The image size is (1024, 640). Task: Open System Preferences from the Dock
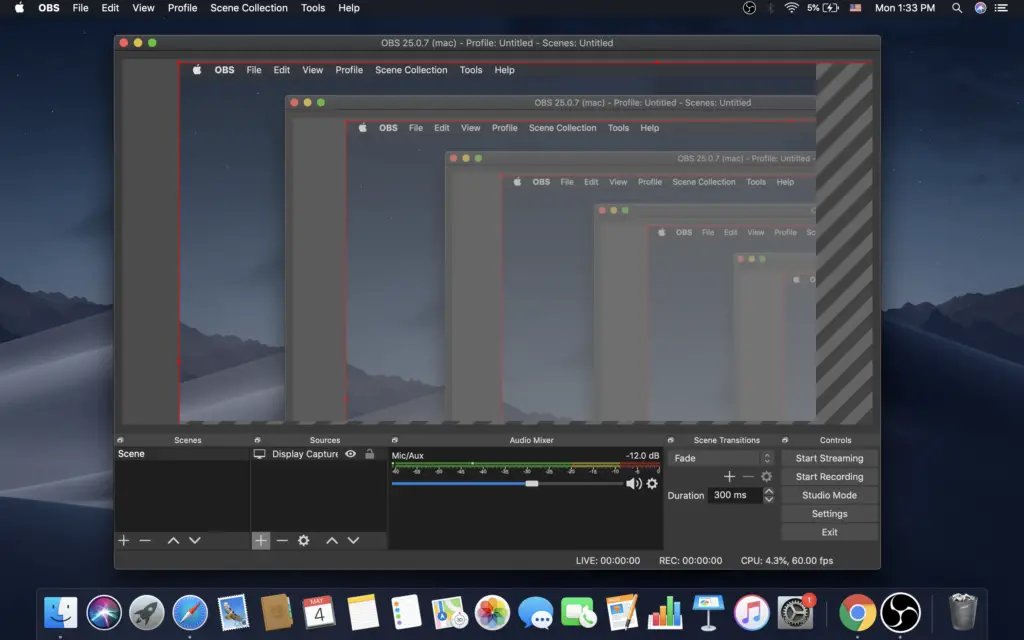coord(795,613)
